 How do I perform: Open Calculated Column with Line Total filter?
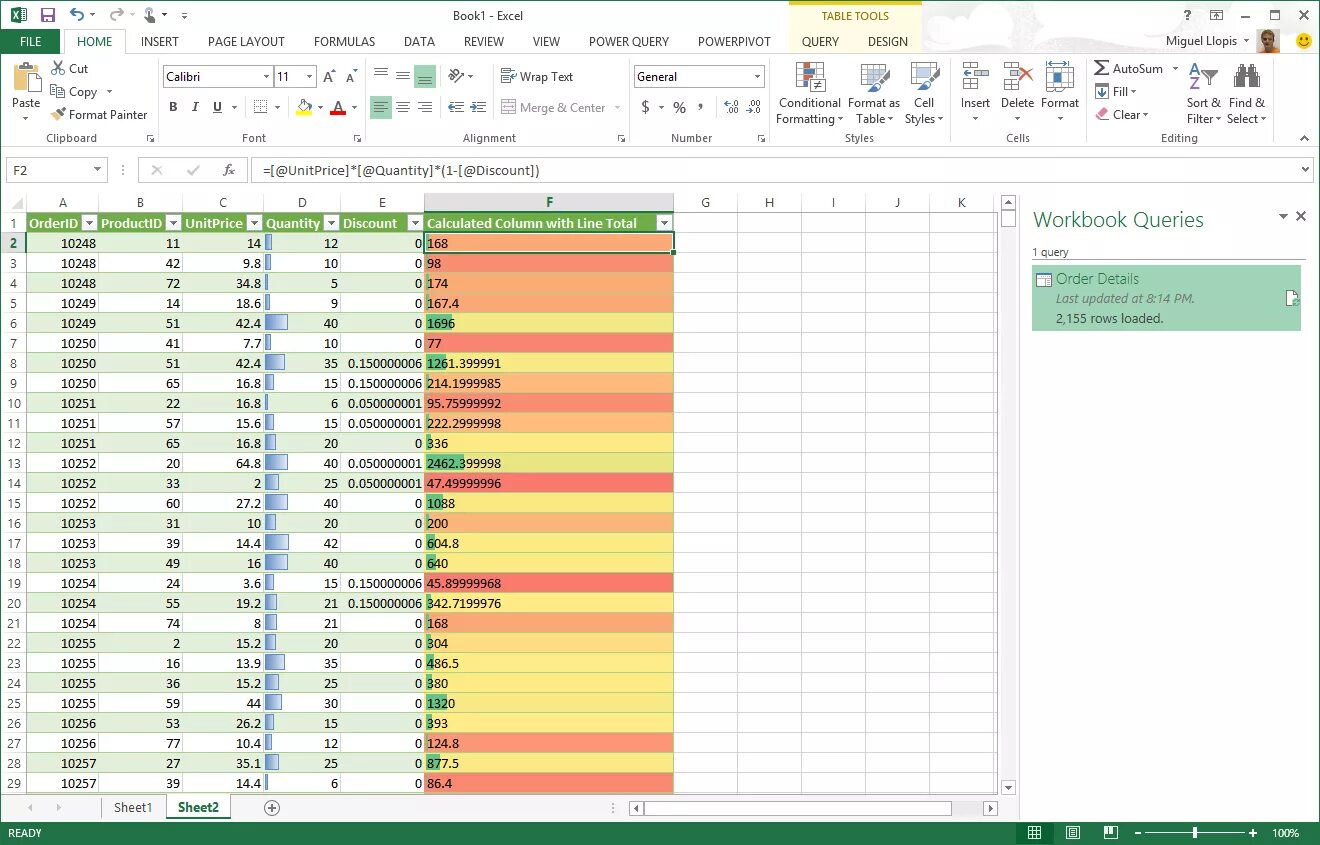click(x=663, y=223)
